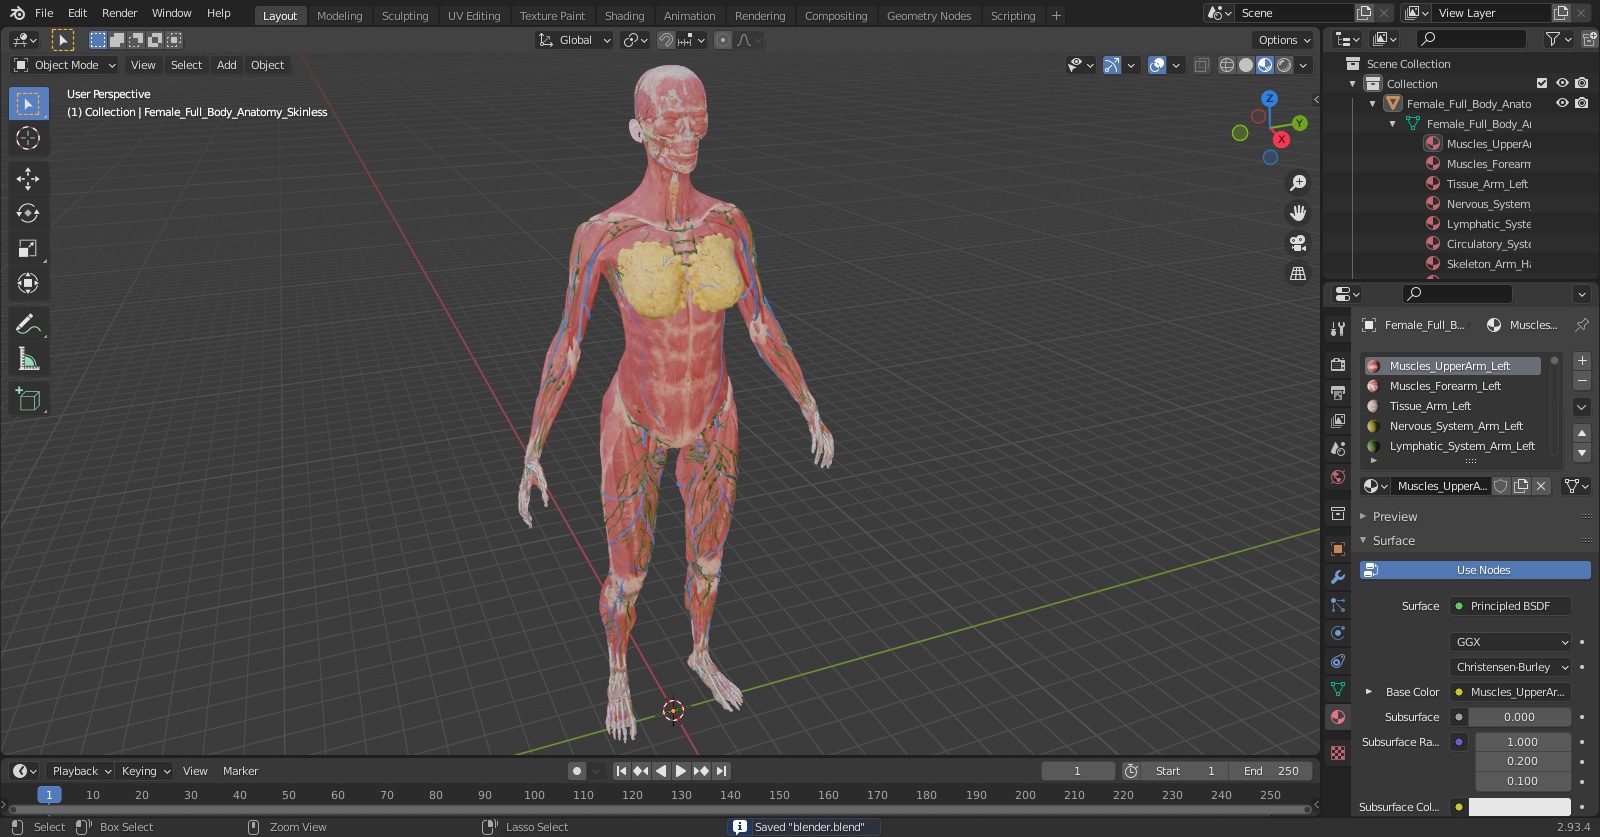Toggle Use Nodes button
1600x837 pixels.
click(1475, 570)
